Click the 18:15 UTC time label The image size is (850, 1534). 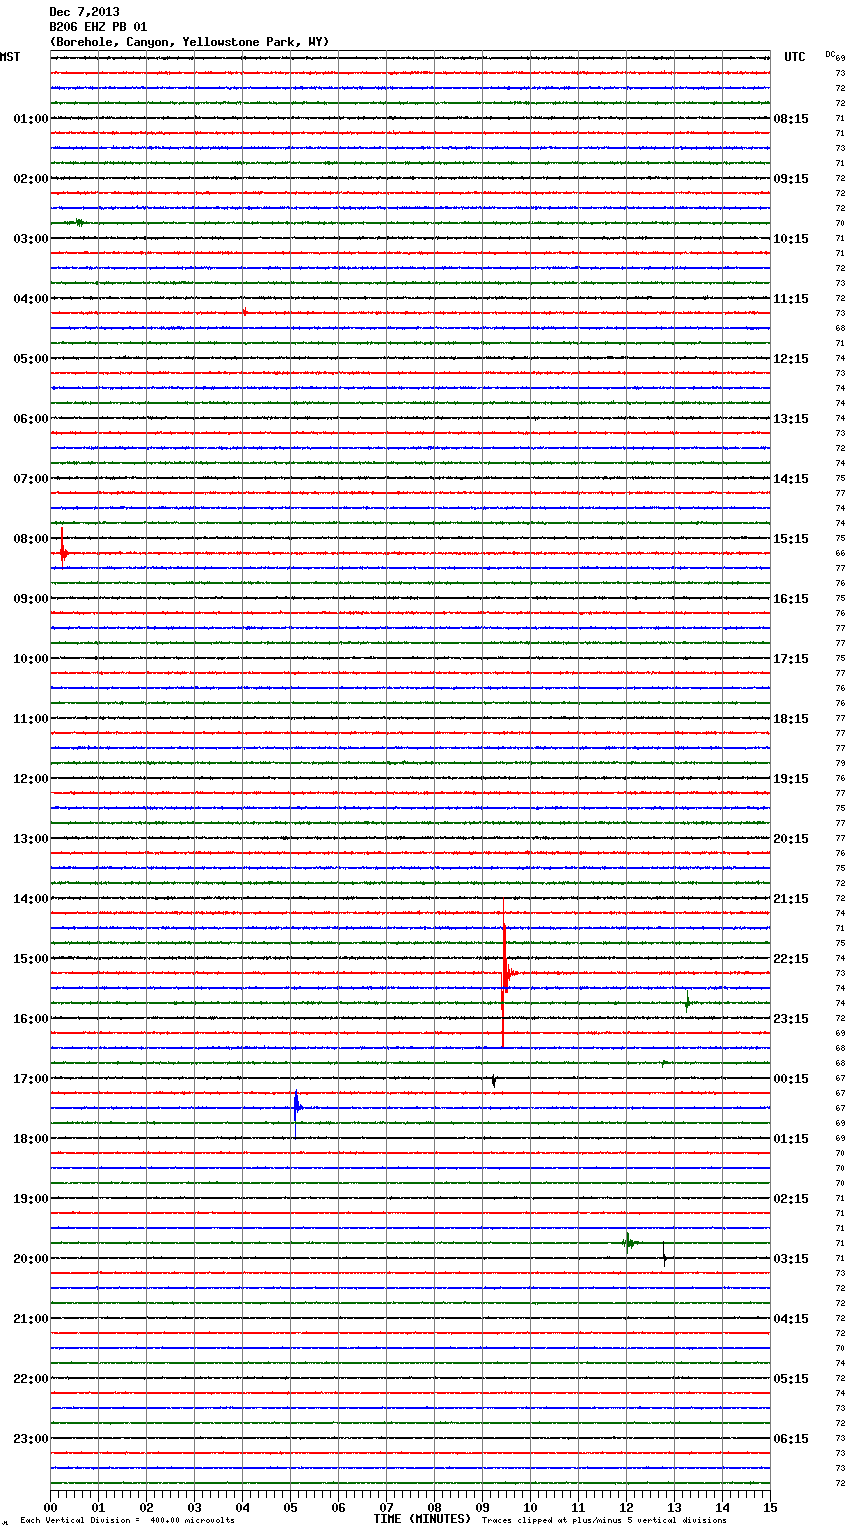(x=791, y=719)
